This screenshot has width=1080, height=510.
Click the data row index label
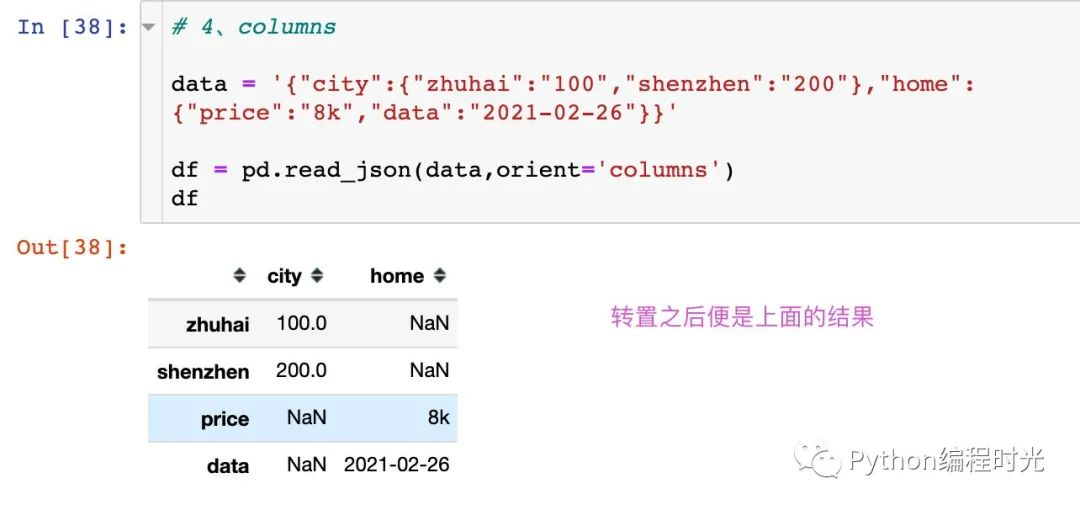point(227,466)
